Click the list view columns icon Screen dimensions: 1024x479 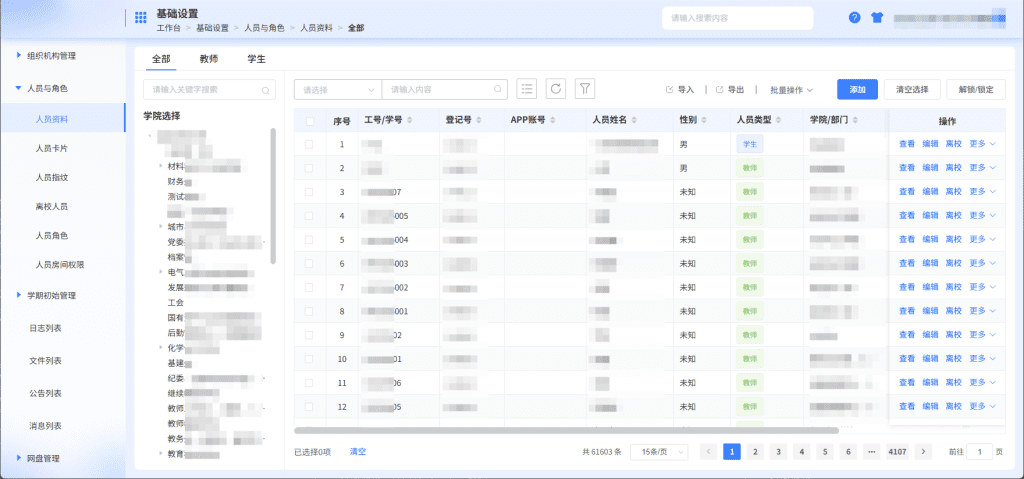tap(526, 89)
